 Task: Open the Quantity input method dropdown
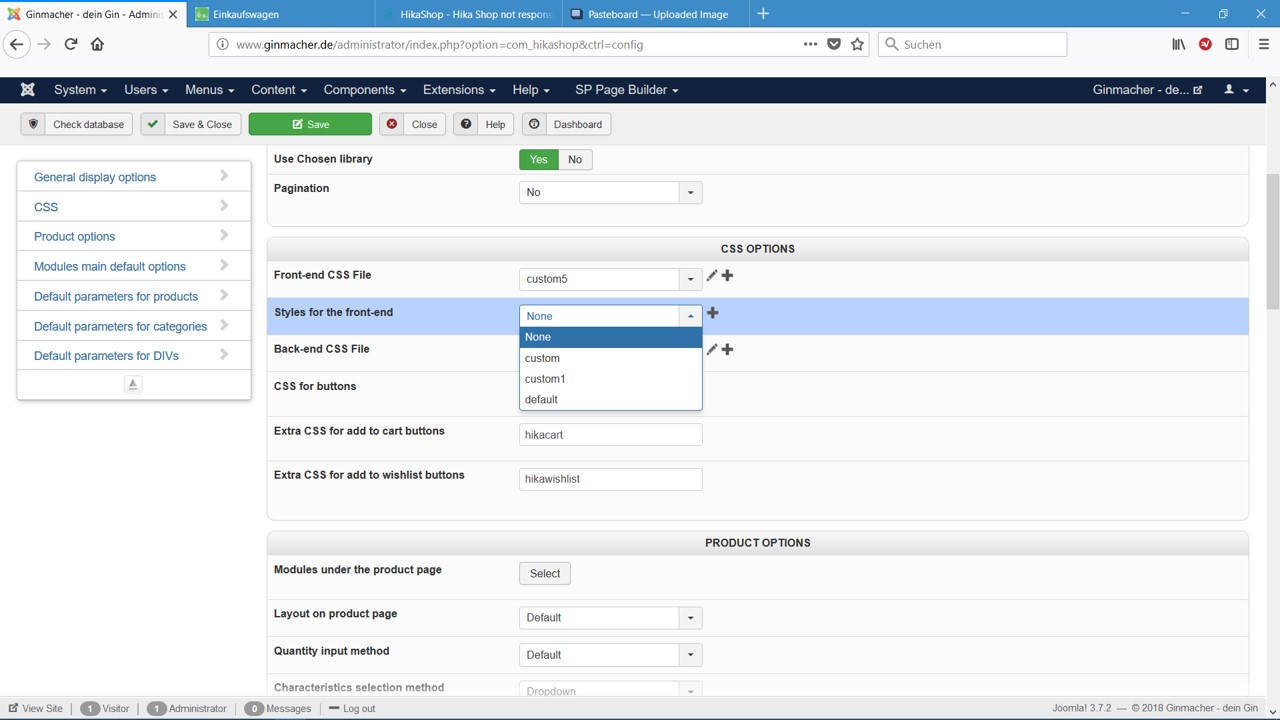pyautogui.click(x=610, y=655)
